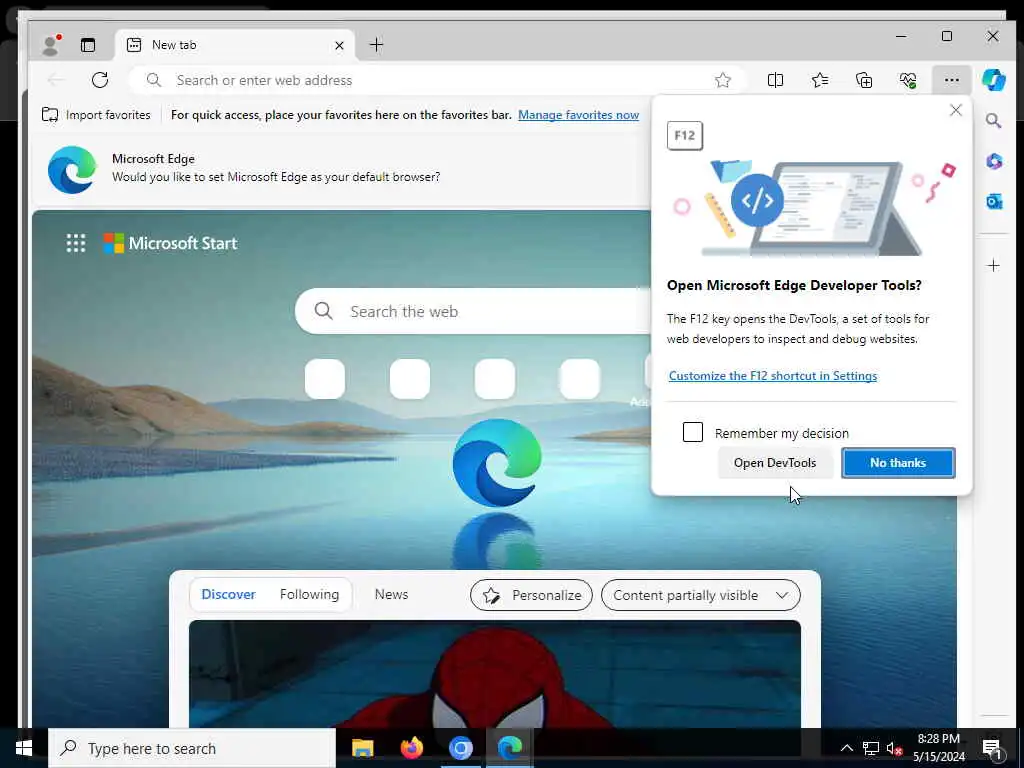Open the taskbar clock and date
This screenshot has height=768, width=1024.
pos(939,748)
